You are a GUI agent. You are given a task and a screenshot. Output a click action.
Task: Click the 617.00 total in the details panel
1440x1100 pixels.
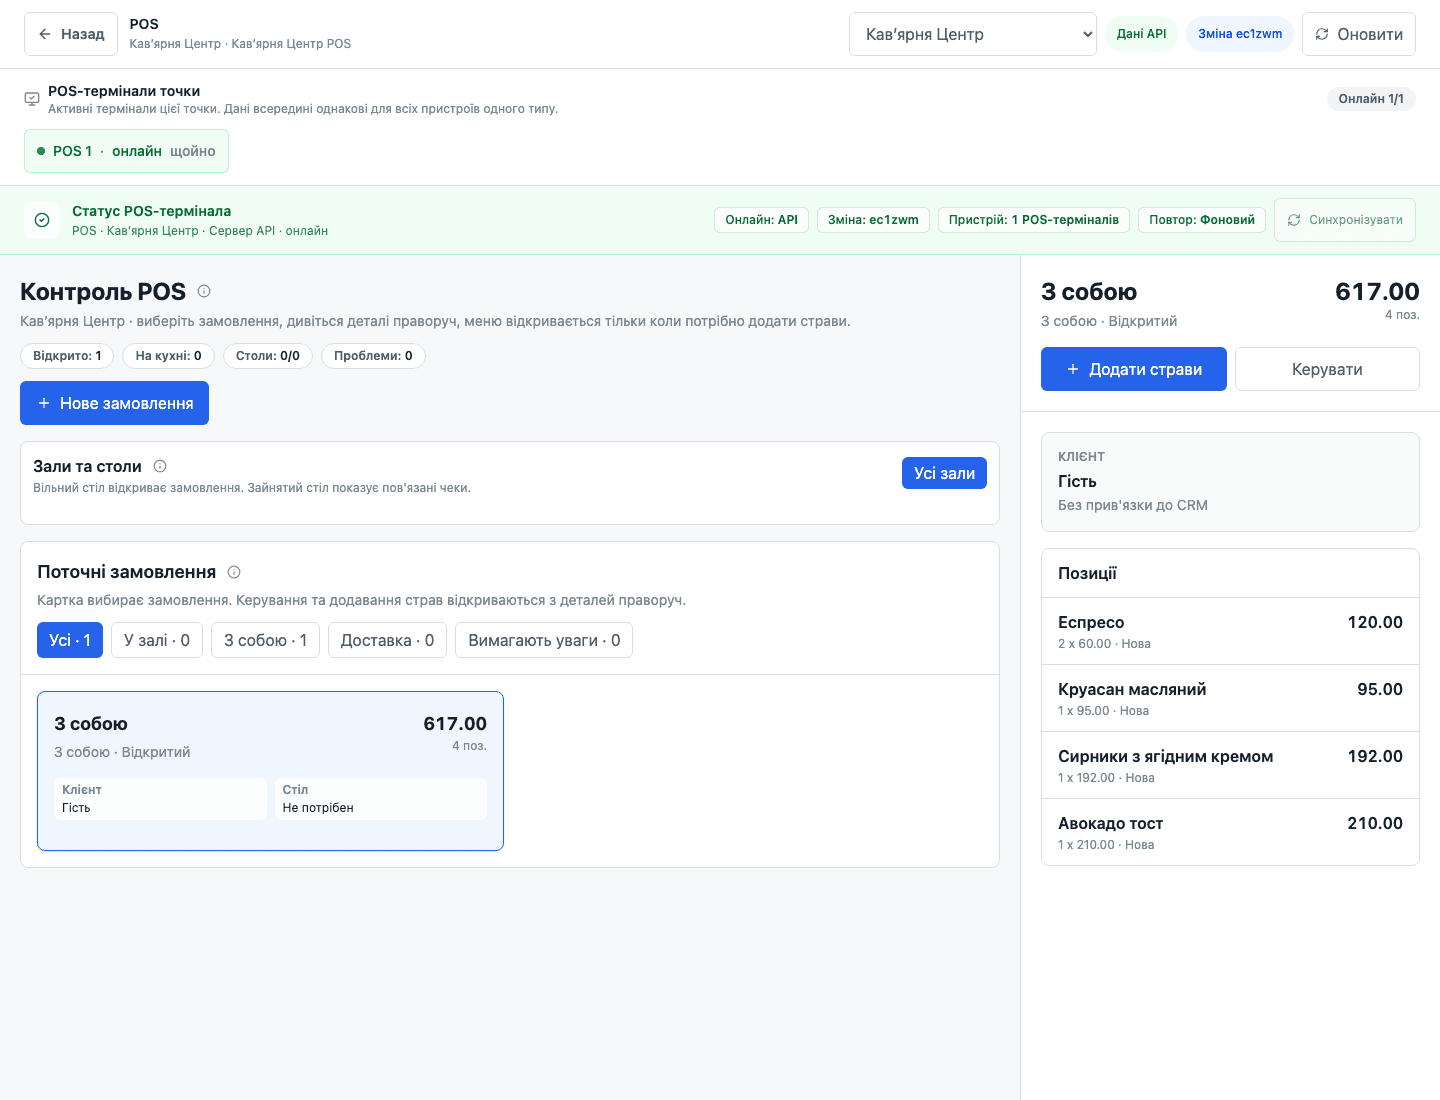click(x=1377, y=292)
